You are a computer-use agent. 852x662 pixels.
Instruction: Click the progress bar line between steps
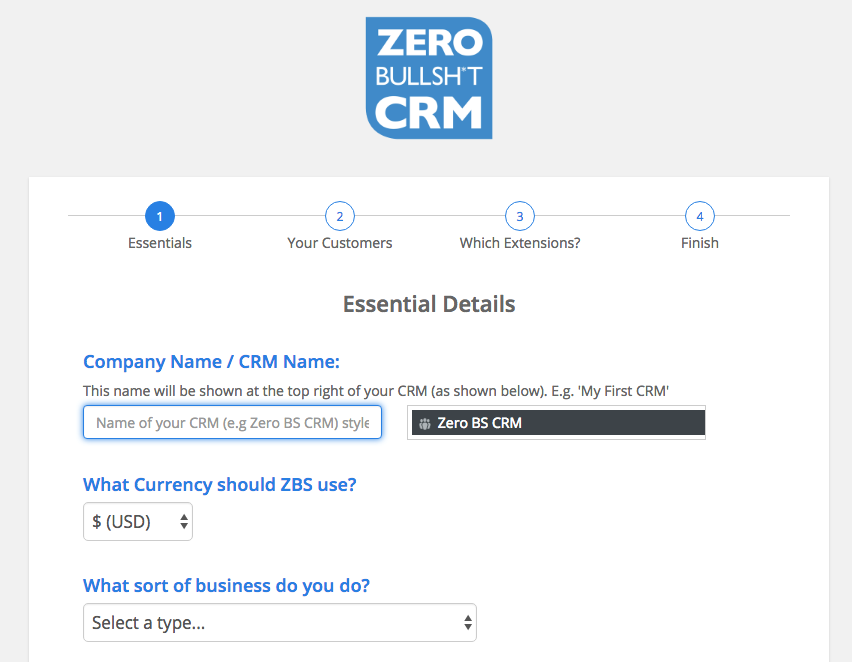250,214
